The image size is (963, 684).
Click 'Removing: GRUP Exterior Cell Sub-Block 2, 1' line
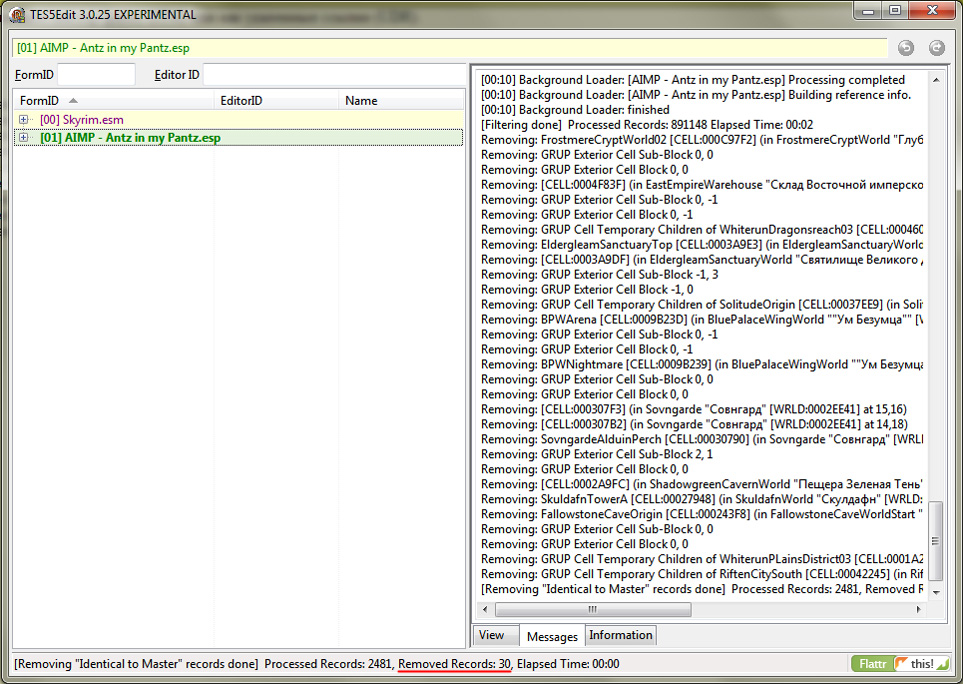(597, 454)
